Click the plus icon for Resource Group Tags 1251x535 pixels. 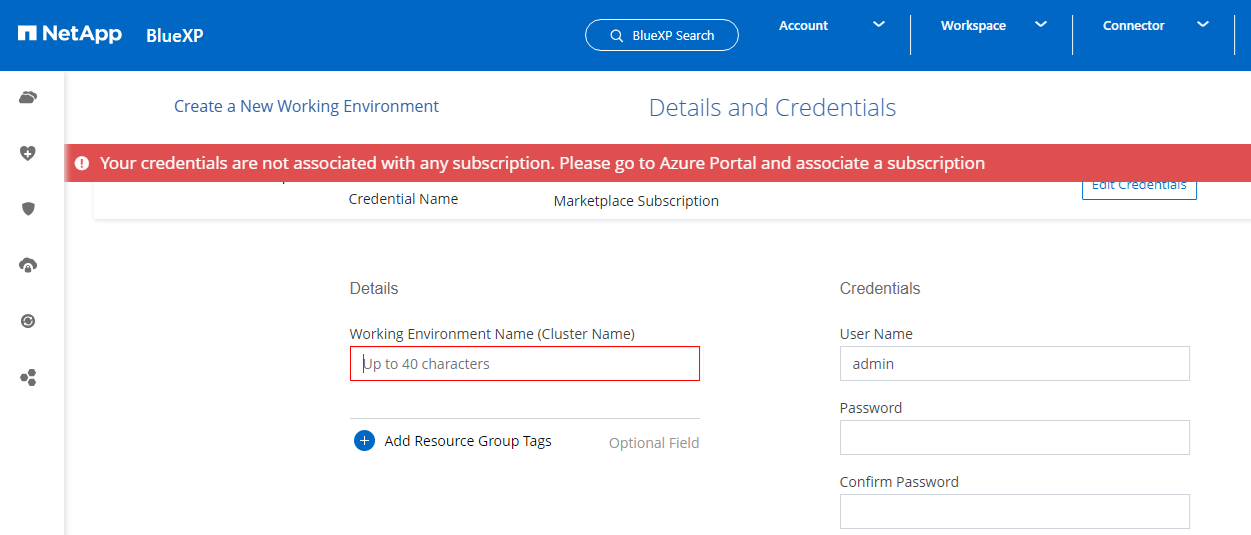(364, 441)
